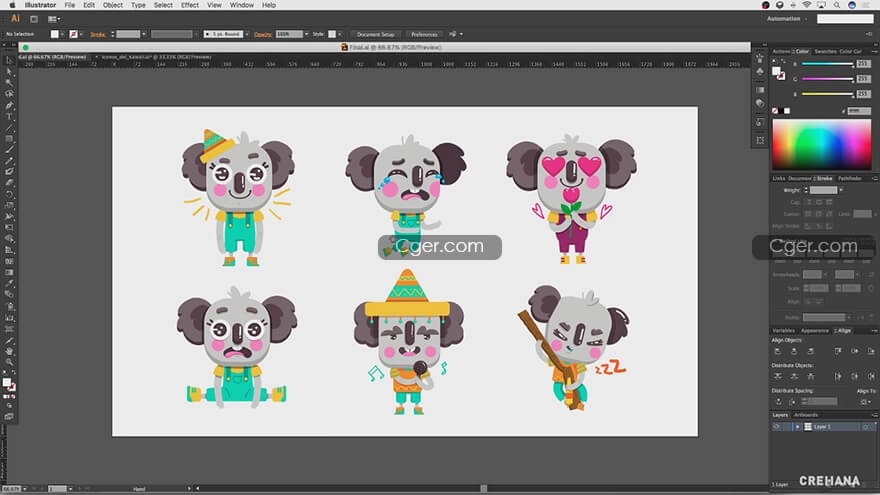Activate fill box in Color panel
The image size is (880, 495).
(x=776, y=71)
